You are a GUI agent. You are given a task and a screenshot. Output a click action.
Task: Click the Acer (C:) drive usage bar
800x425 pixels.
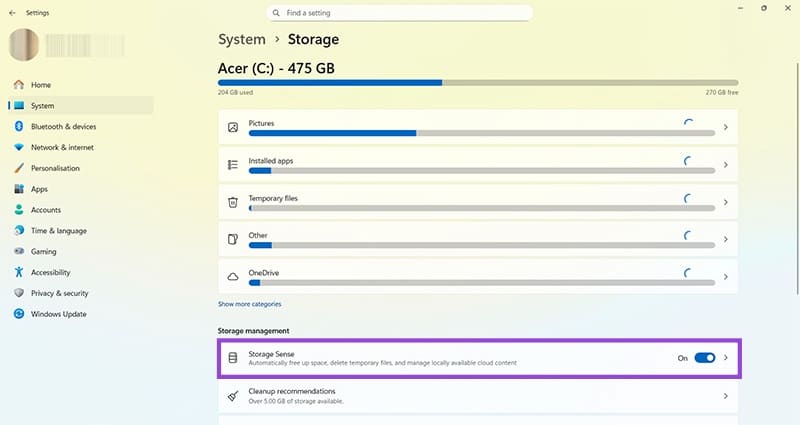(x=478, y=83)
